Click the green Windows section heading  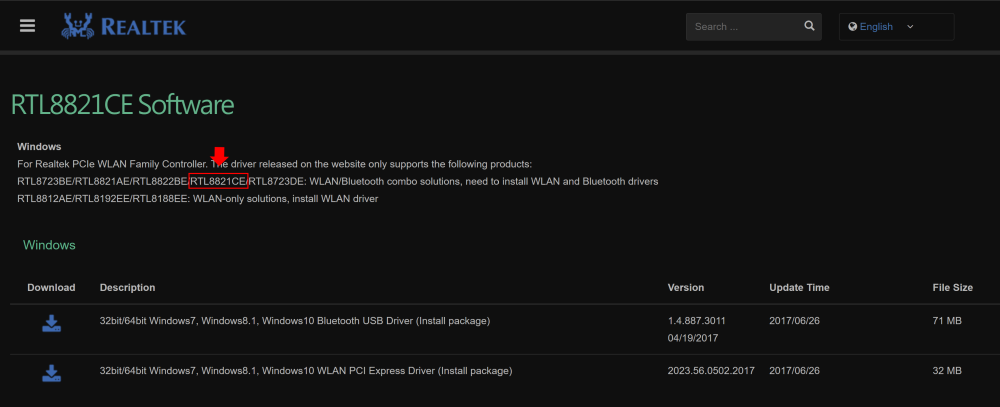coord(49,245)
